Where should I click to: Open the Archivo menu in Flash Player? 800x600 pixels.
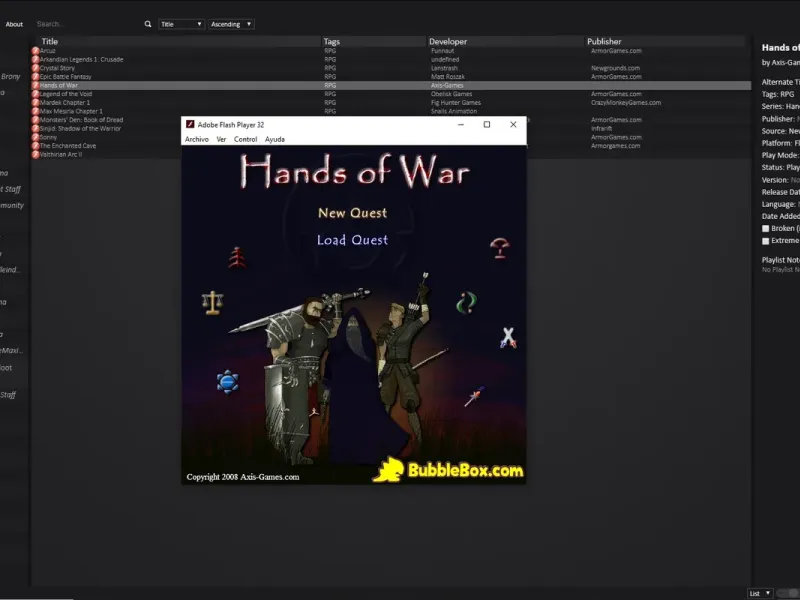tap(197, 139)
